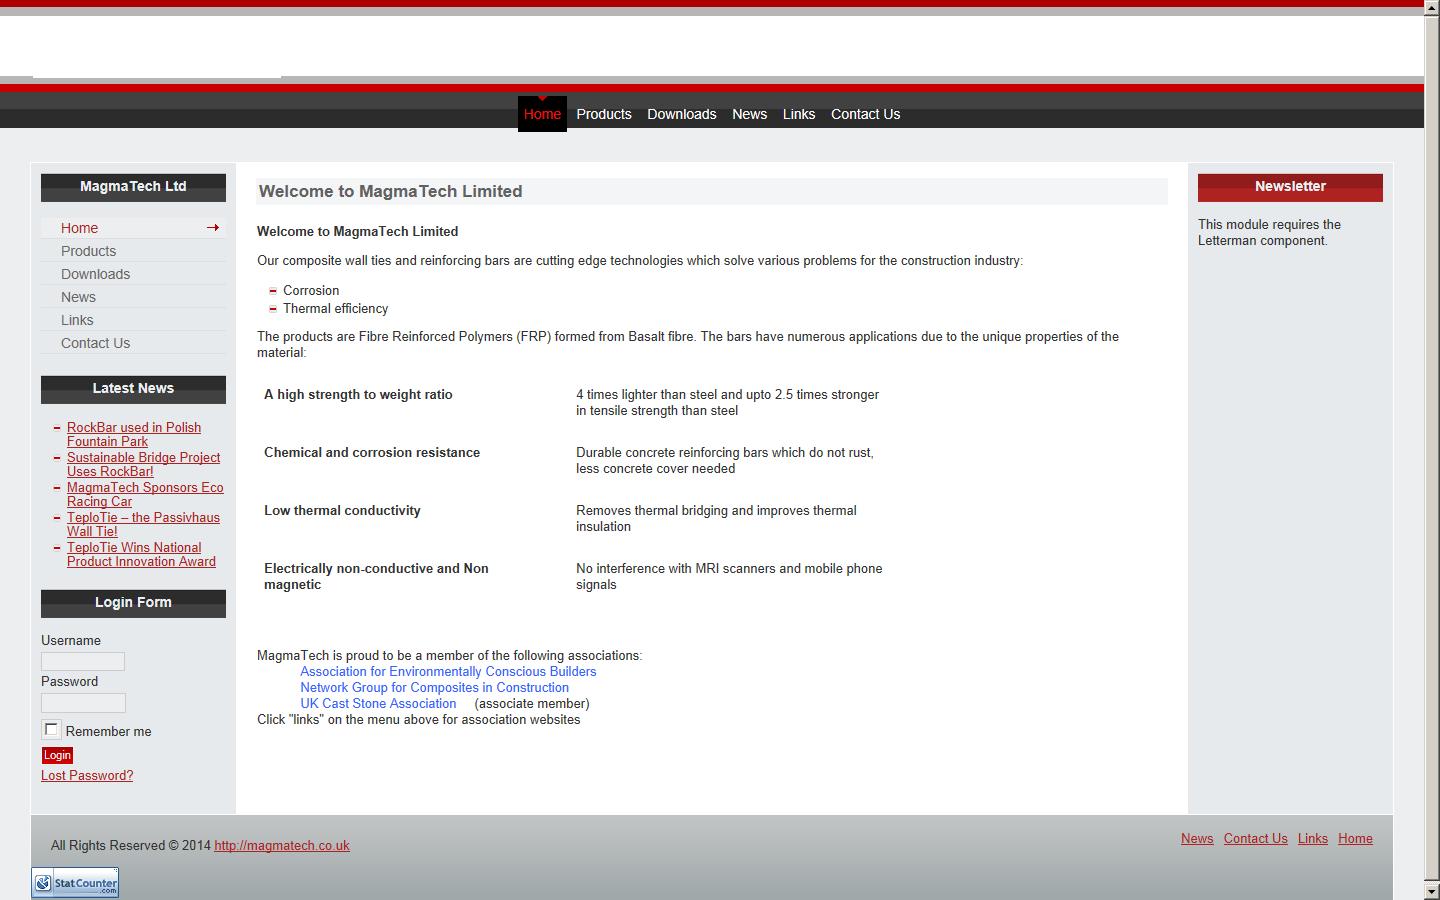The height and width of the screenshot is (900, 1440).
Task: Focus the Password input field
Action: pyautogui.click(x=83, y=702)
